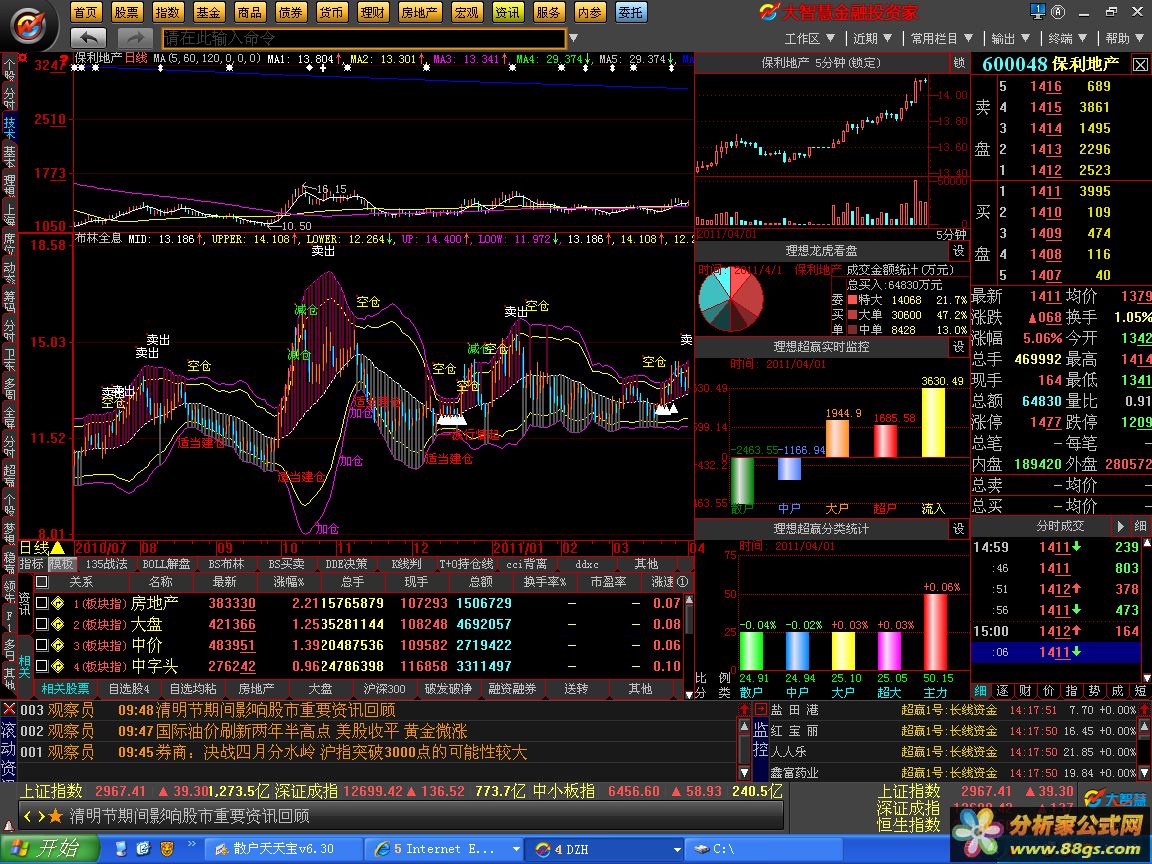The image size is (1152, 864).
Task: Open 设 settings for 理想超赢实时监控
Action: coord(959,346)
